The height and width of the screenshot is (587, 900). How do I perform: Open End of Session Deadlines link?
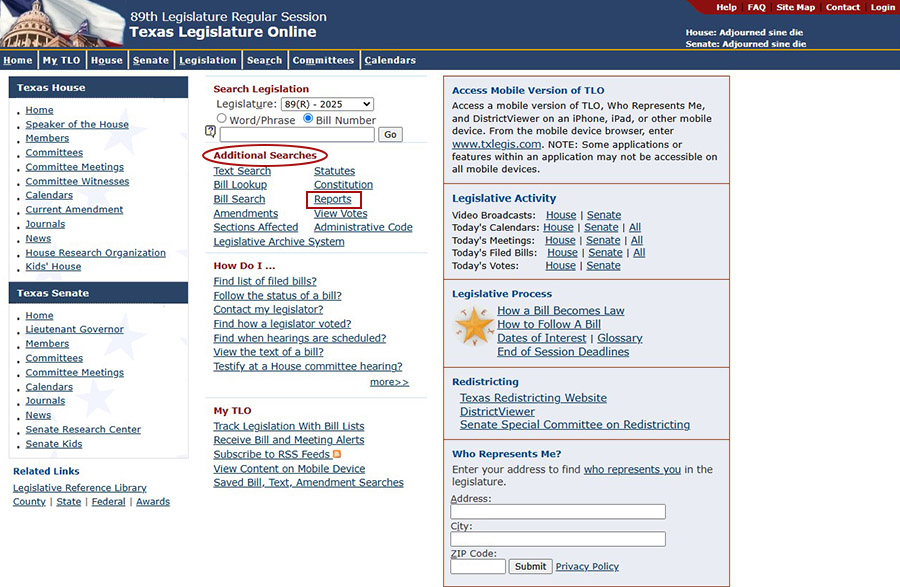(x=563, y=352)
